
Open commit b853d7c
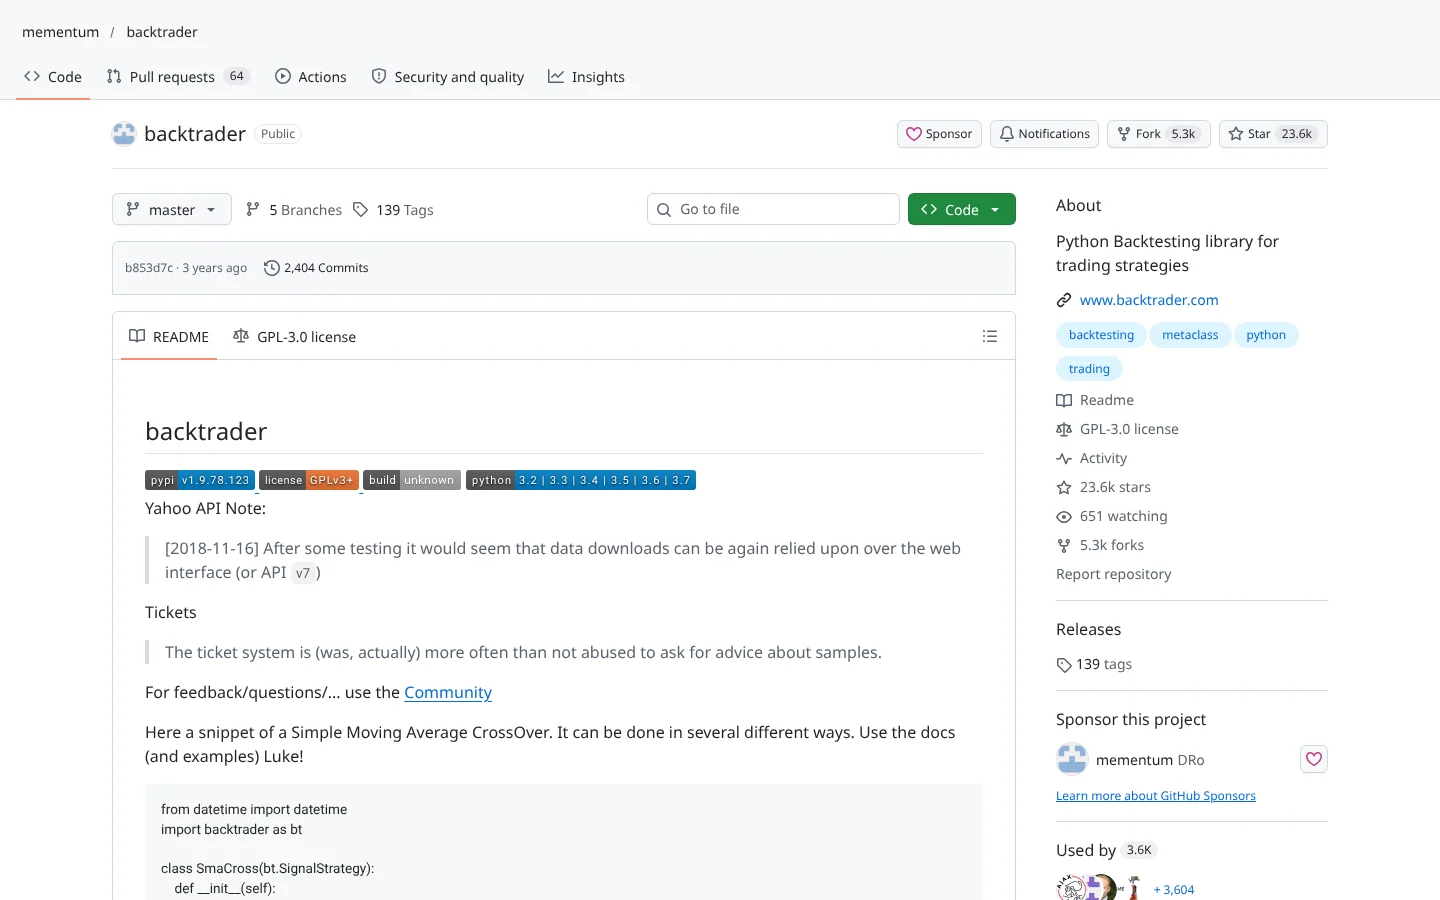149,268
